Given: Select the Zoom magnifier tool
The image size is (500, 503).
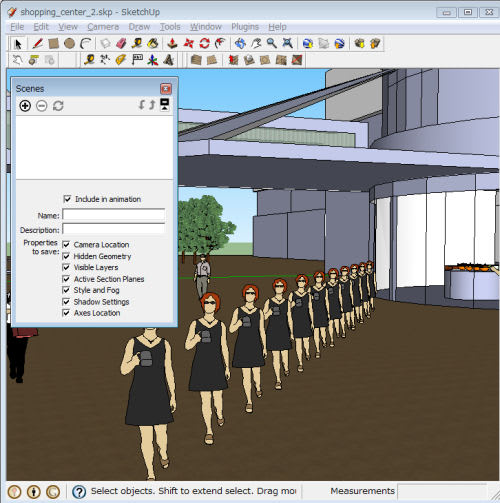Looking at the screenshot, I should [272, 43].
